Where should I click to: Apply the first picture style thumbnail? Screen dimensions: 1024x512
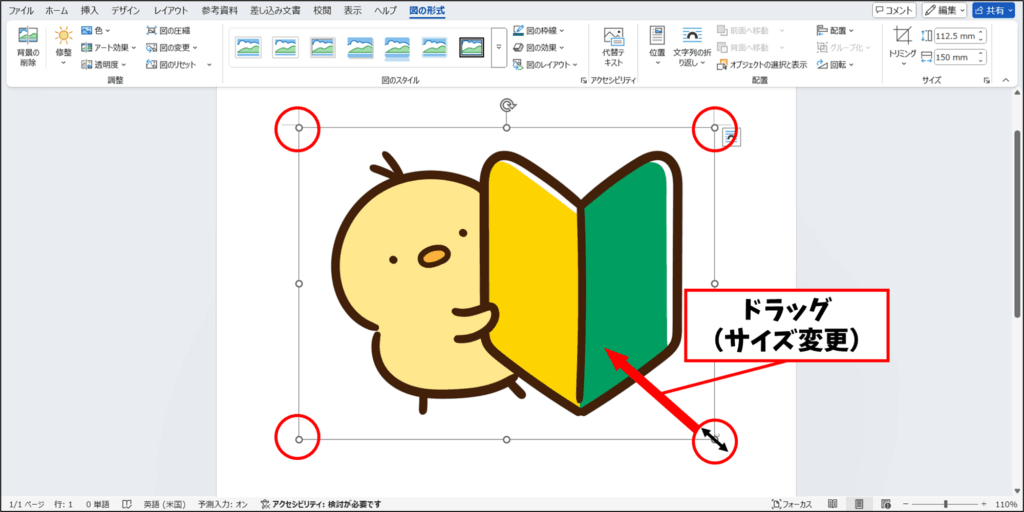(x=248, y=48)
